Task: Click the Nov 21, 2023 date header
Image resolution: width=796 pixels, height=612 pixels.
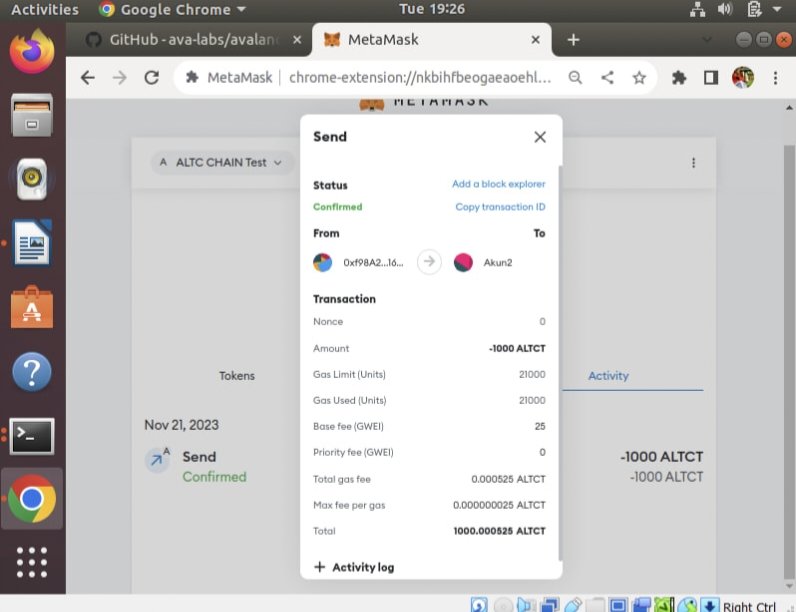Action: pos(182,425)
